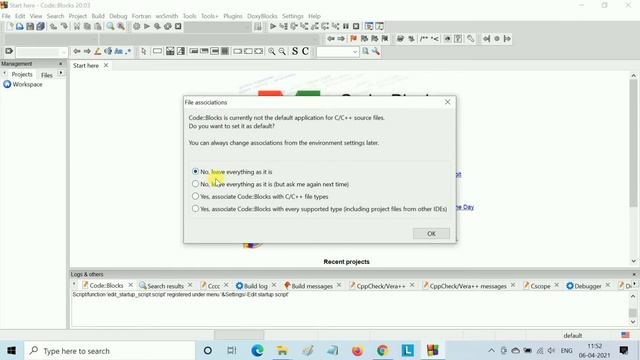640x360 pixels.
Task: Open the Build menu
Action: (98, 16)
